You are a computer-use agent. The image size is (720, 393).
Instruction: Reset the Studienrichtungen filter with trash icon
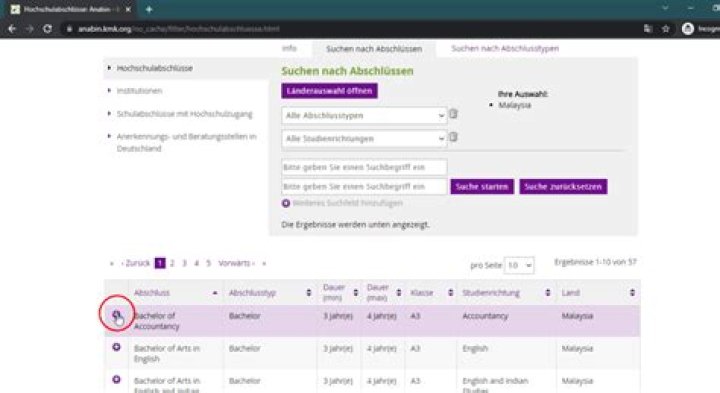[453, 137]
